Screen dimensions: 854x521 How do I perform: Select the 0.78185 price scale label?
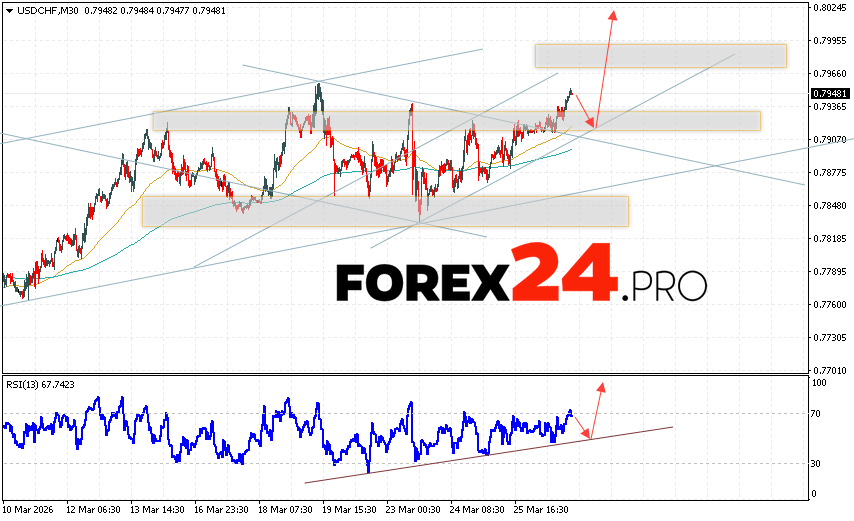coord(829,238)
